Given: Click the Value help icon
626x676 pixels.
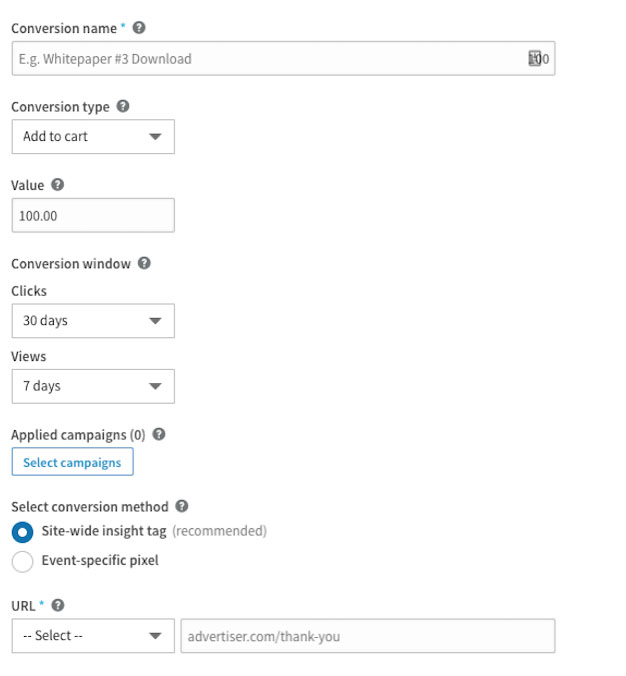Looking at the screenshot, I should click(57, 185).
